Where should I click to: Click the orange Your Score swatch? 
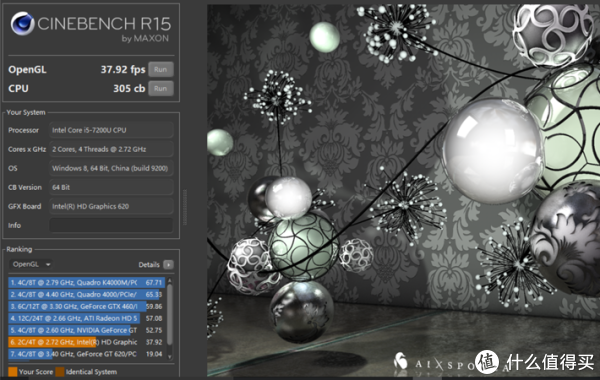(13, 372)
